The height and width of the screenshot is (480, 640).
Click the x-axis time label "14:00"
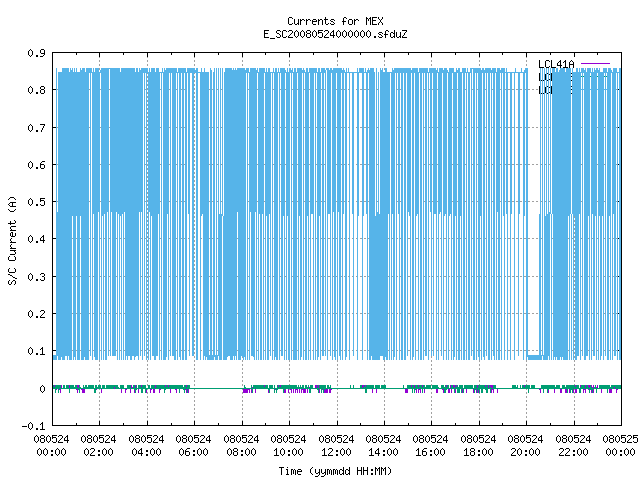(383, 452)
